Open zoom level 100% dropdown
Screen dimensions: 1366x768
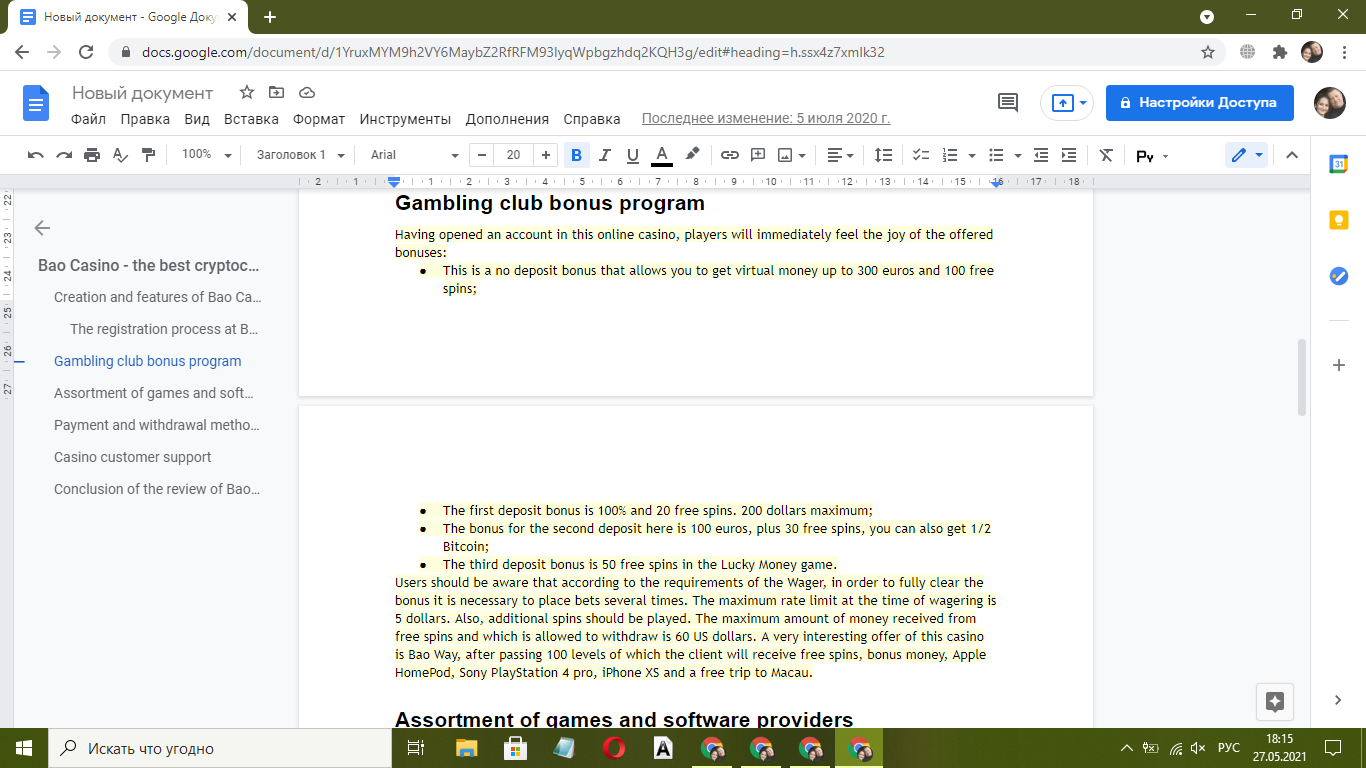click(206, 155)
